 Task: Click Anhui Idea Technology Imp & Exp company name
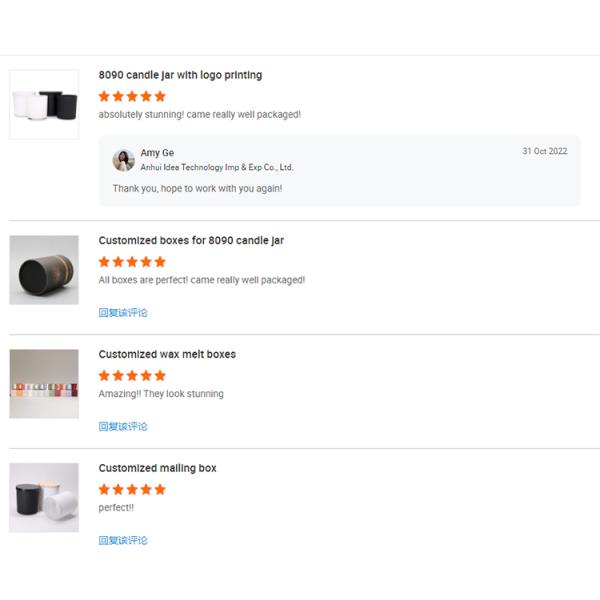coord(217,167)
